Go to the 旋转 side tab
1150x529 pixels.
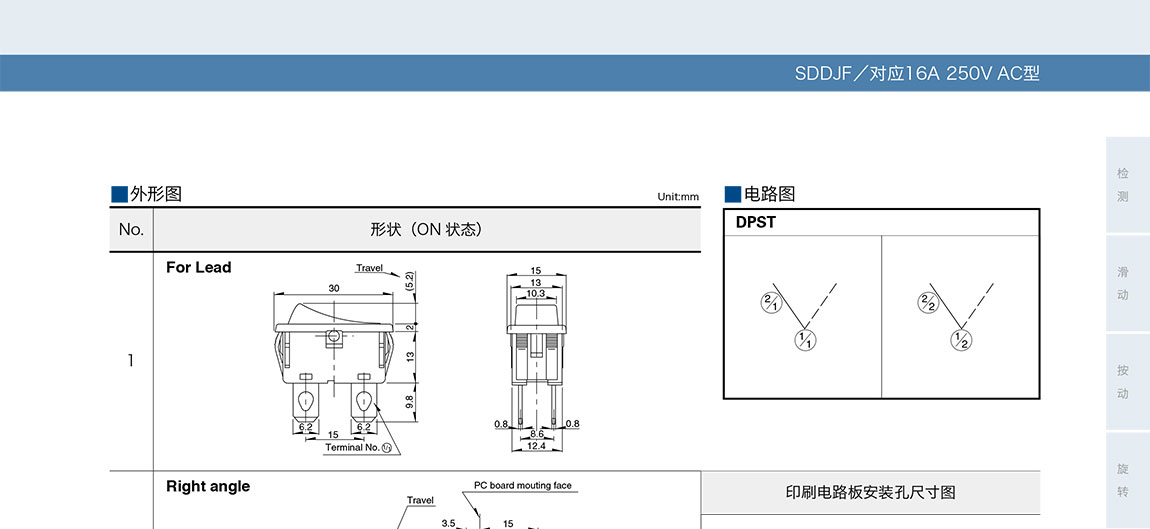[x=1123, y=480]
